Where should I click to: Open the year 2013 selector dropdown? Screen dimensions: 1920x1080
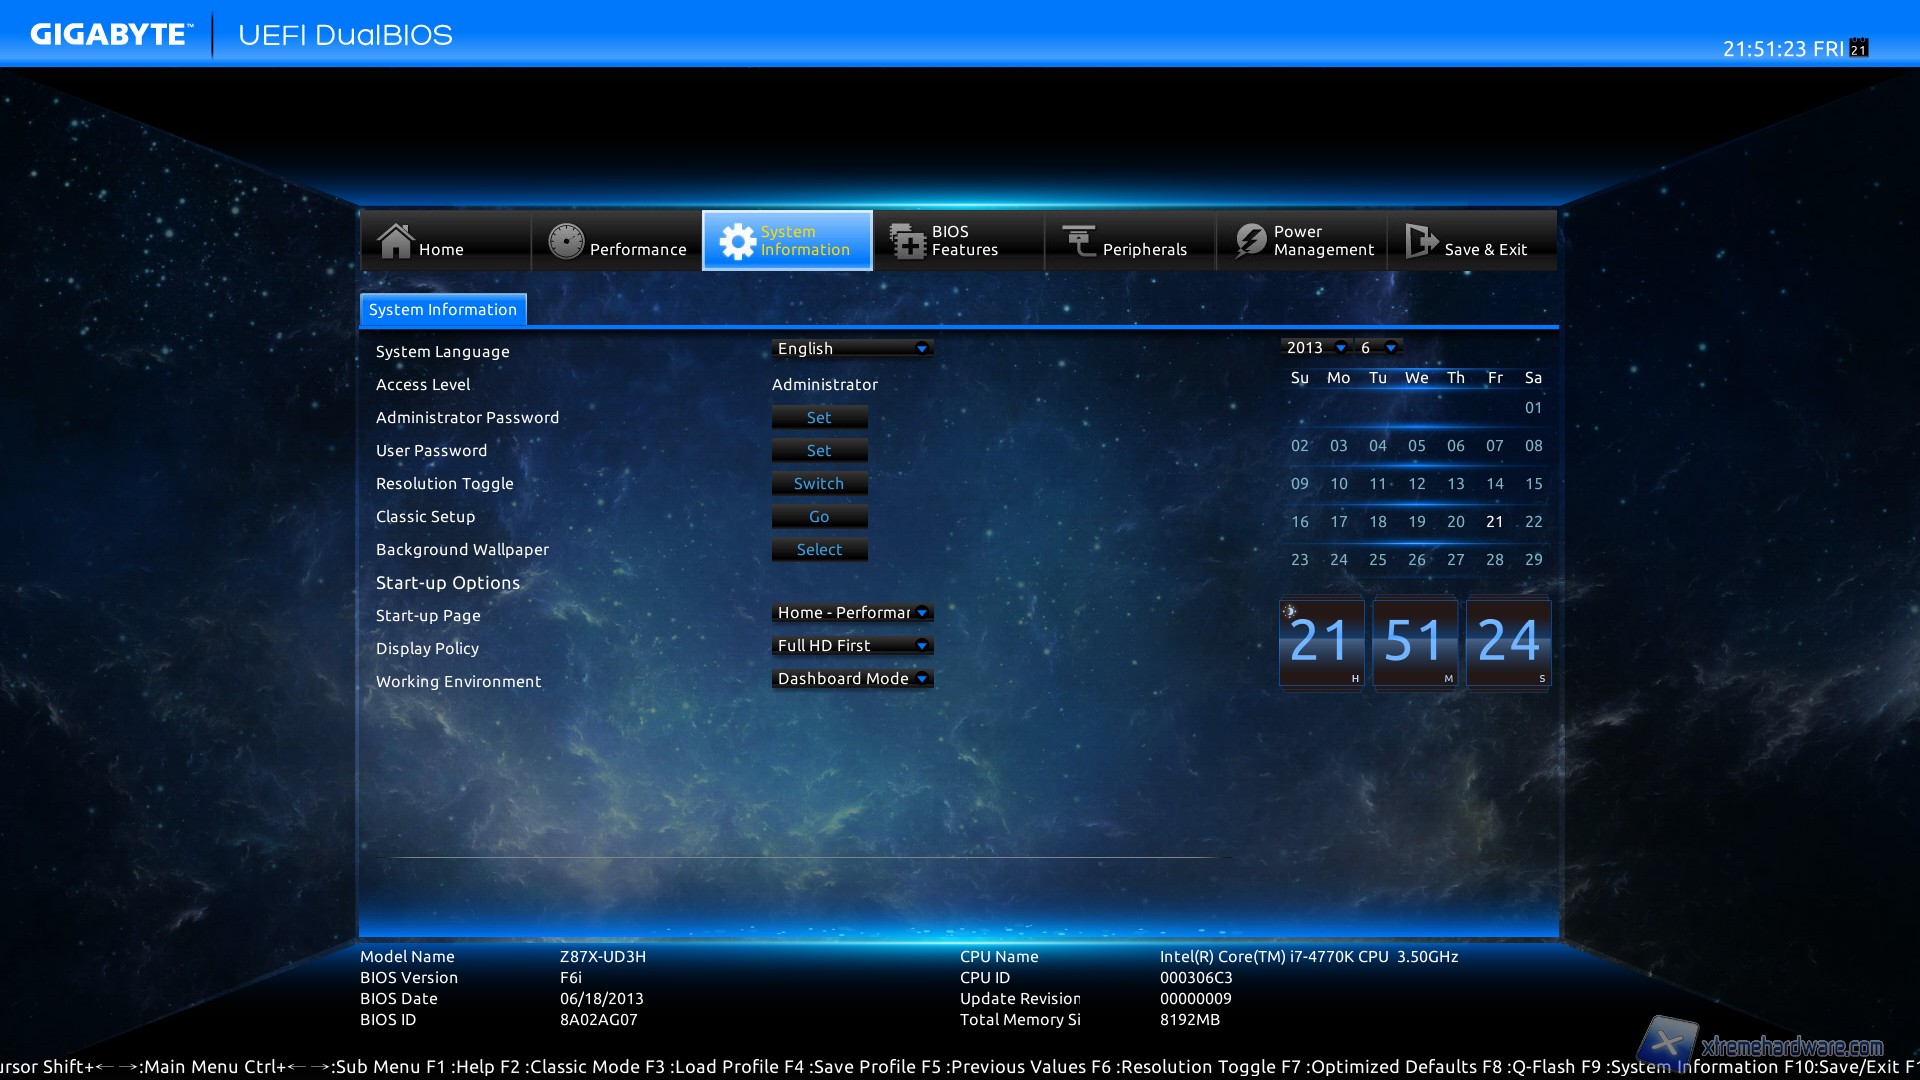click(1316, 348)
